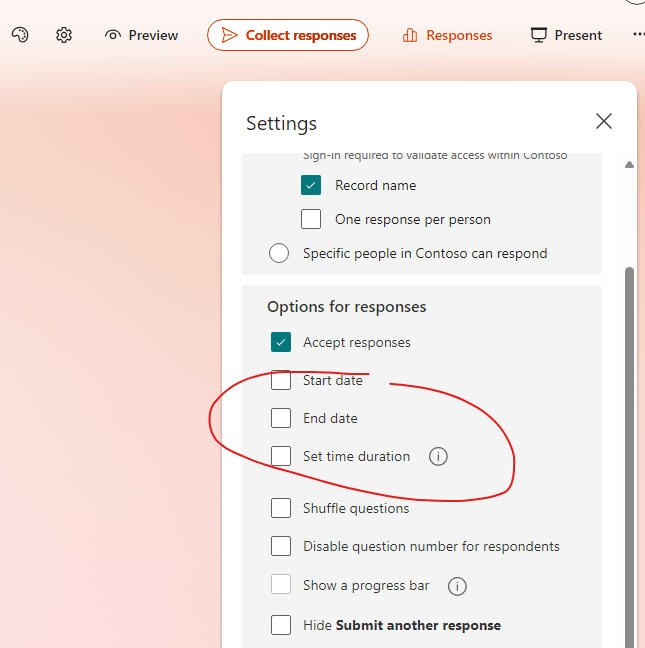Open the form Preview
The height and width of the screenshot is (648, 645).
pyautogui.click(x=141, y=35)
